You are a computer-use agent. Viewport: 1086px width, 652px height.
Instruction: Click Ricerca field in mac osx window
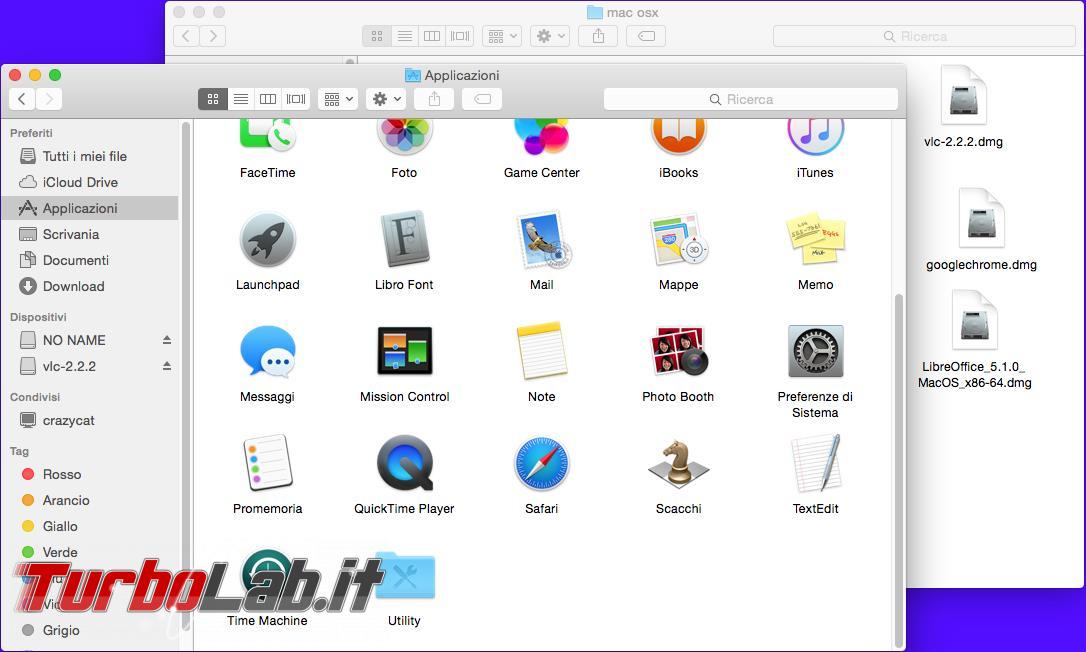924,36
